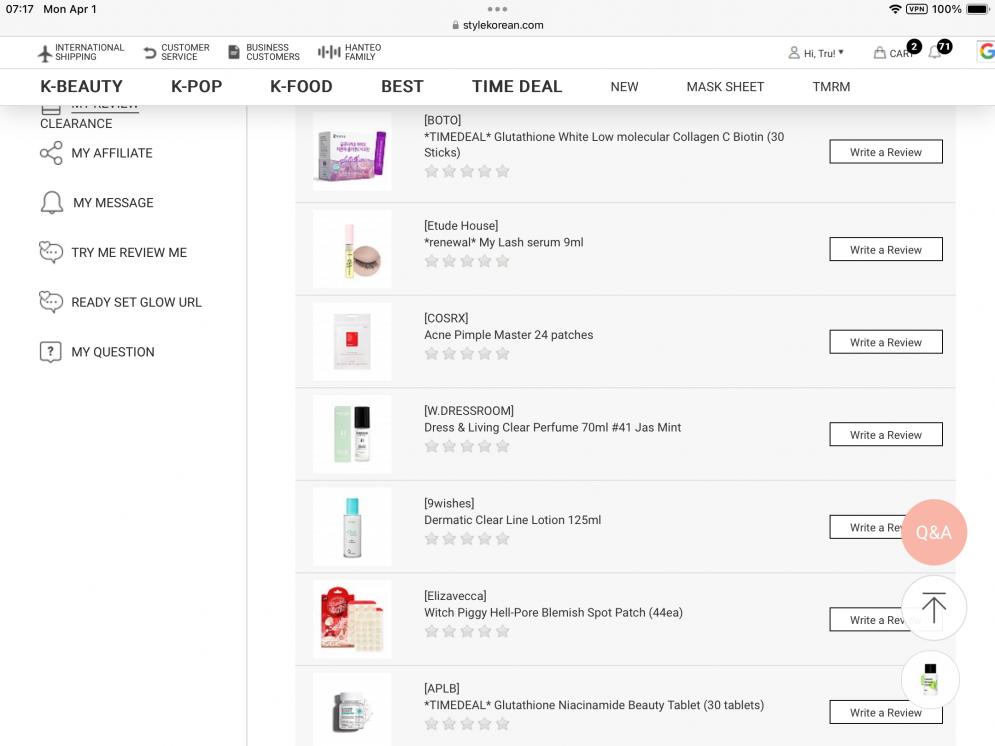Open the MASK SHEET category
The height and width of the screenshot is (746, 995).
click(725, 87)
